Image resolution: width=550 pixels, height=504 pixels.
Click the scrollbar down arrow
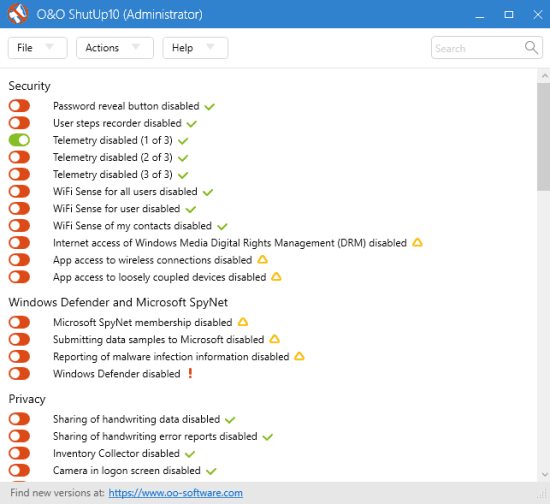(x=544, y=475)
